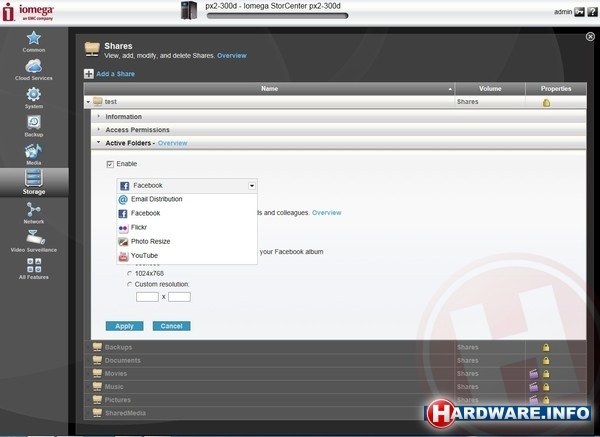Click the StorCenter device icon
Screen dimensions: 600x437
[x=189, y=10]
